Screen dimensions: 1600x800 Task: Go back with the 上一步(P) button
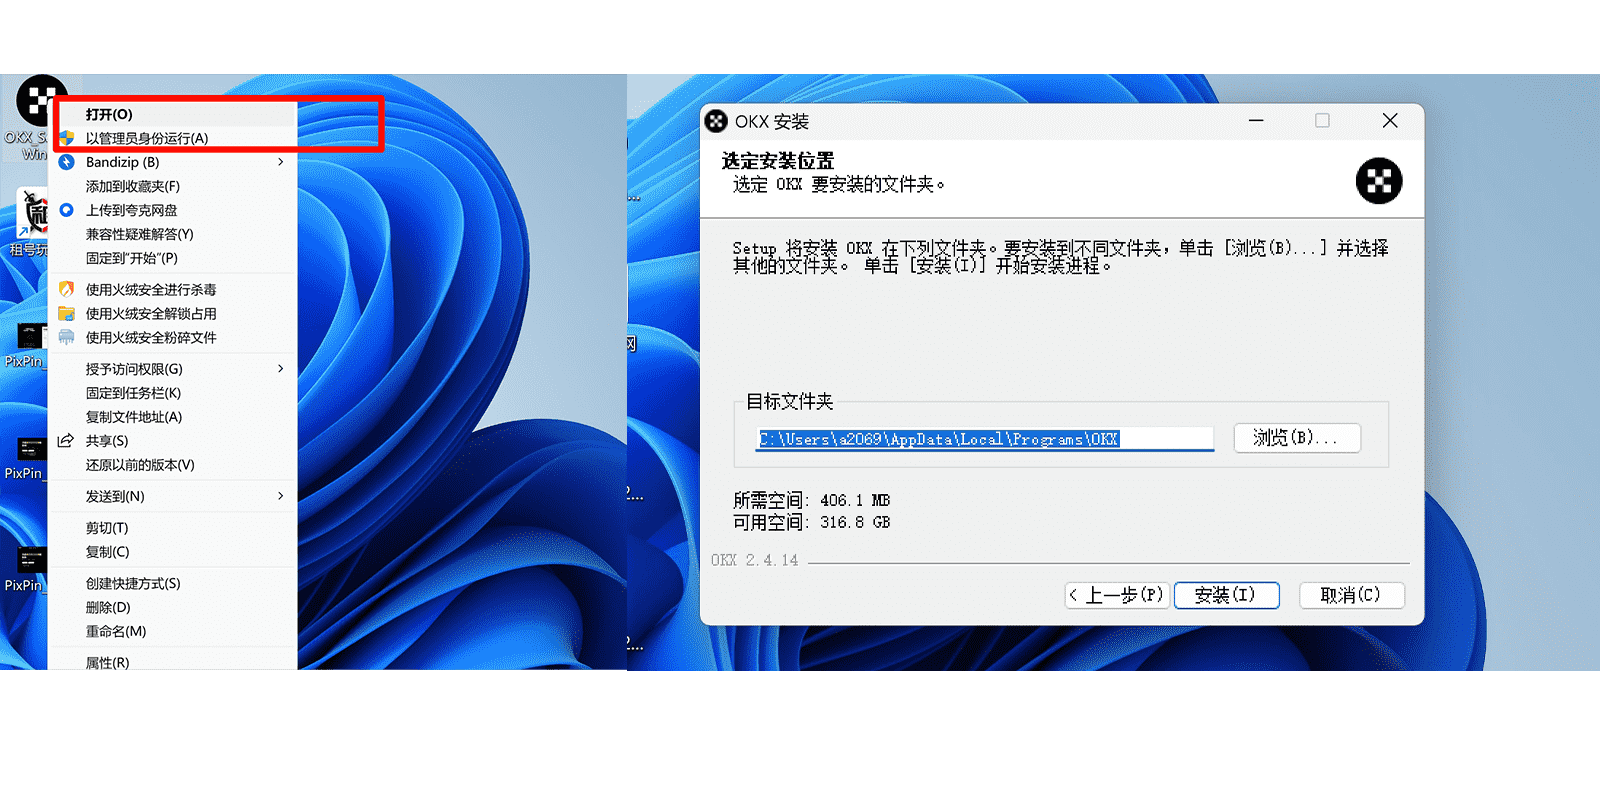[x=1117, y=595]
